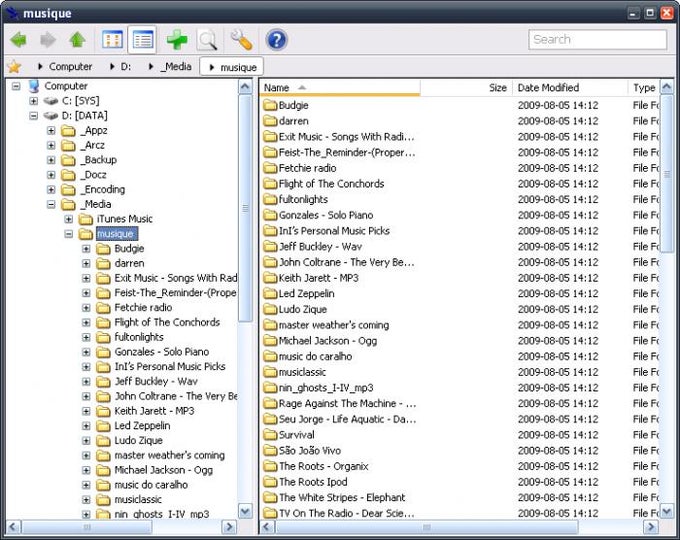Click the tree pane scroll down arrow
680x540 pixels.
tap(245, 511)
